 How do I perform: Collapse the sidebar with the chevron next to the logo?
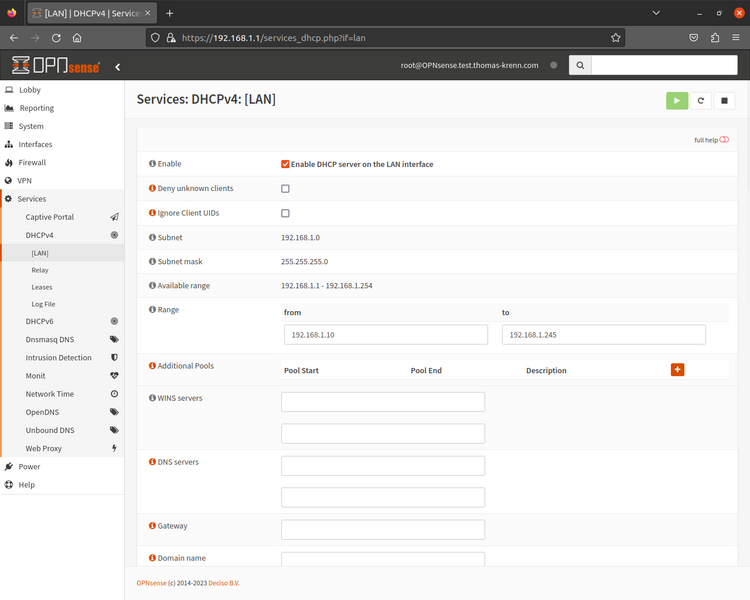tap(118, 67)
